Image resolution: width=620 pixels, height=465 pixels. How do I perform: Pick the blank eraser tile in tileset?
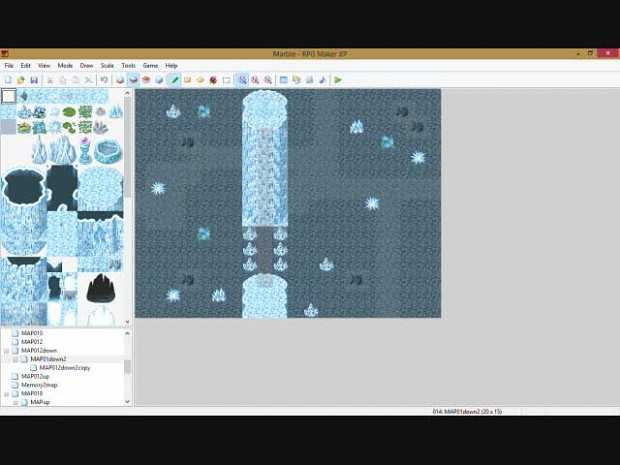point(8,96)
